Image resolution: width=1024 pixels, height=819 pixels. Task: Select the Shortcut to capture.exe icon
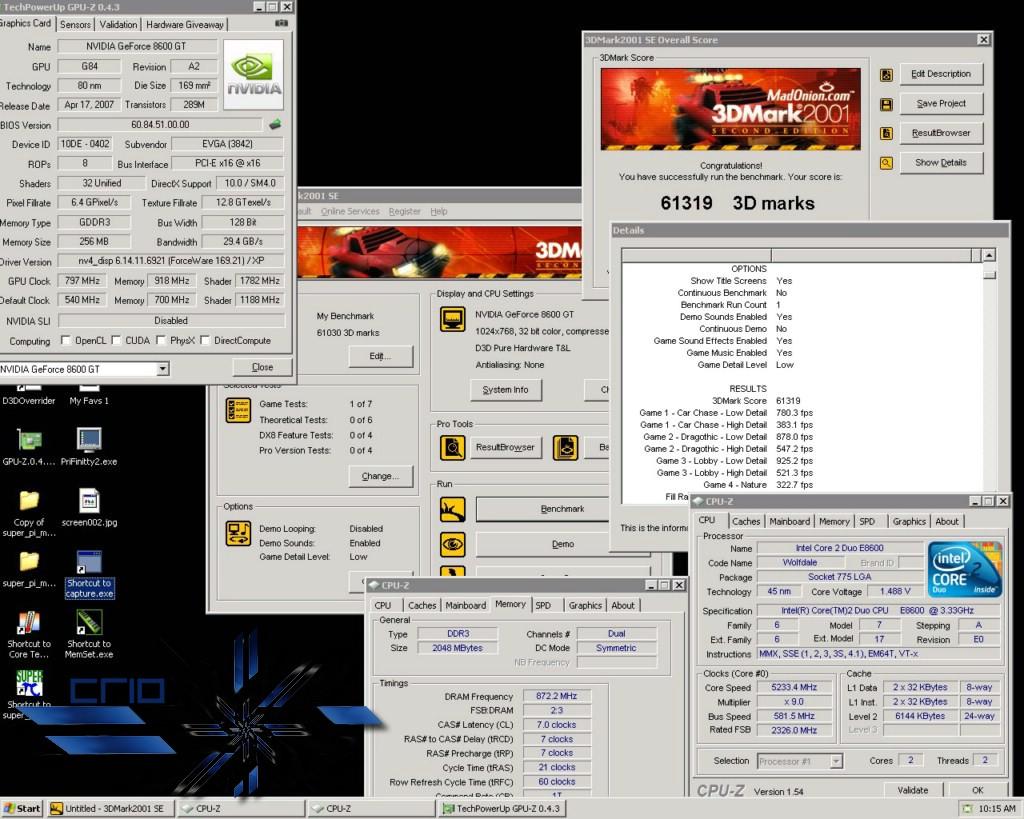[89, 575]
